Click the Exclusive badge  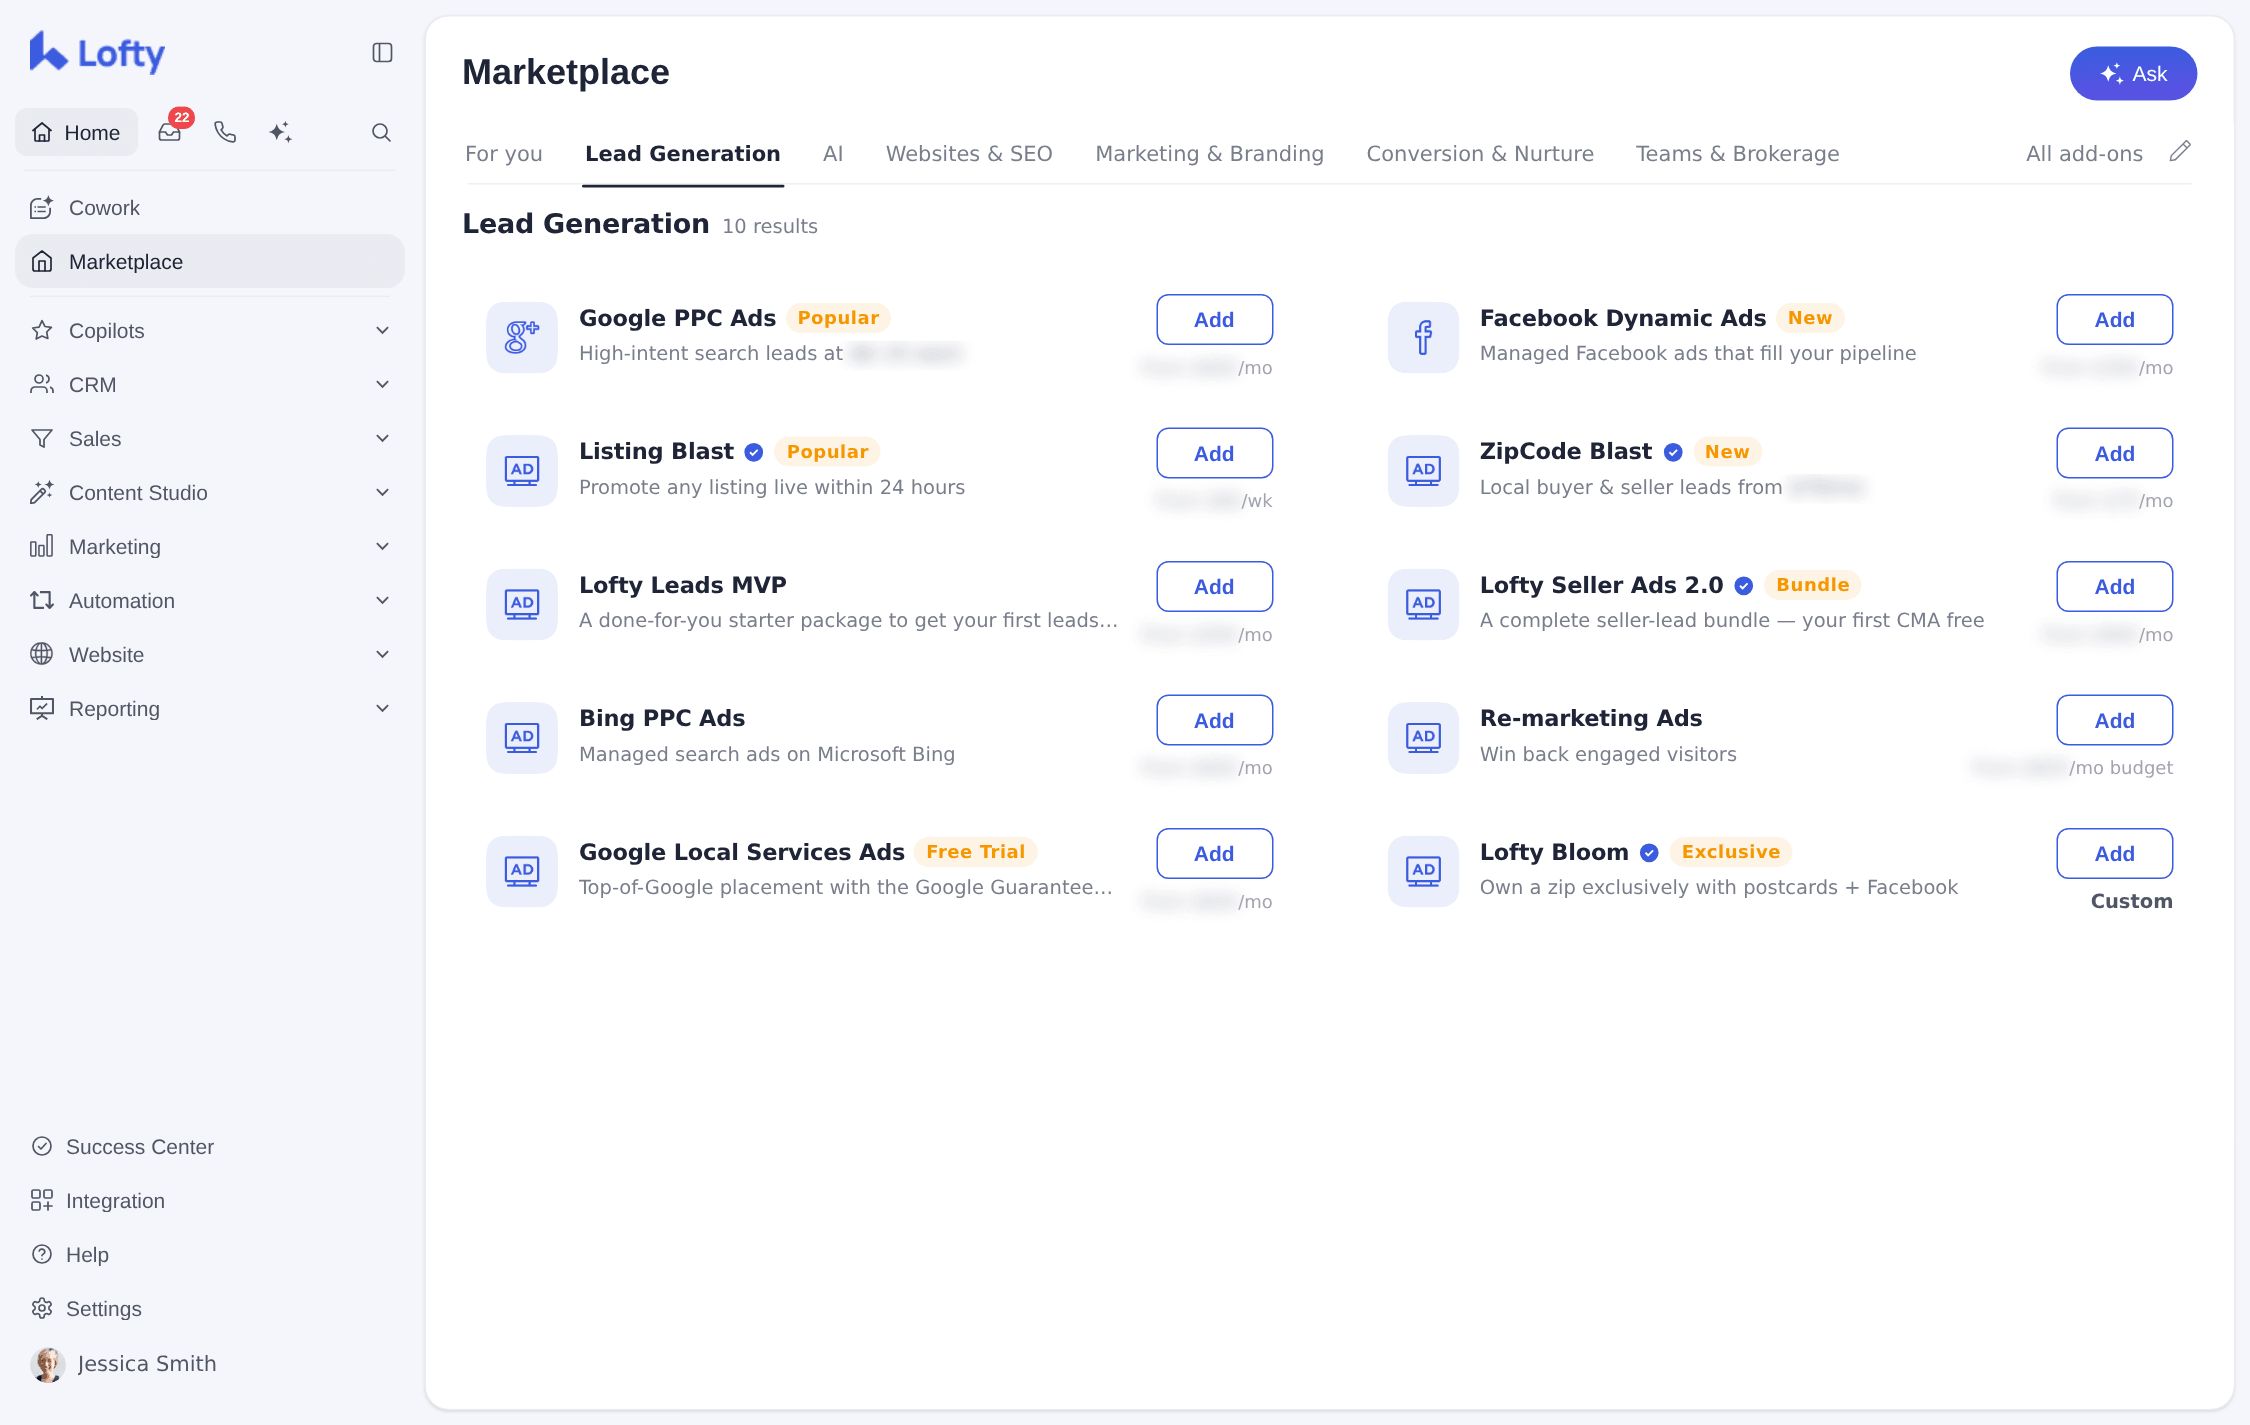(1730, 852)
